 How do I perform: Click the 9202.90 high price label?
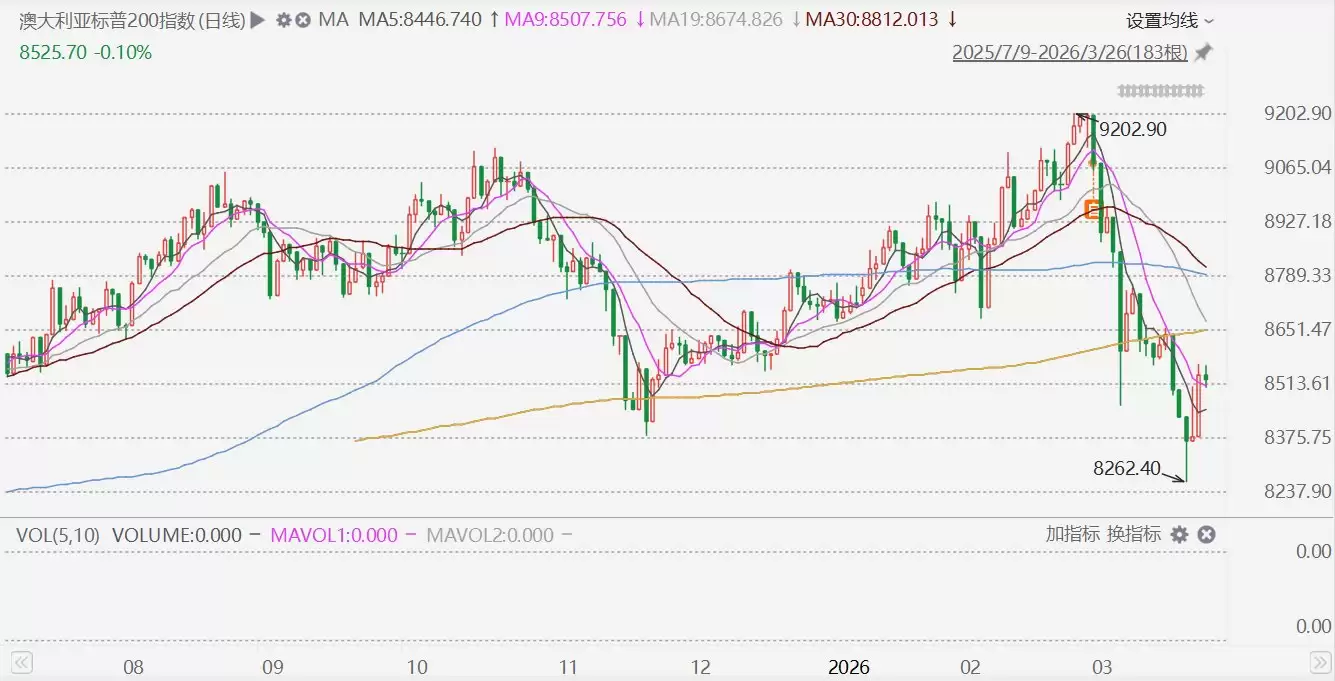tap(1132, 129)
